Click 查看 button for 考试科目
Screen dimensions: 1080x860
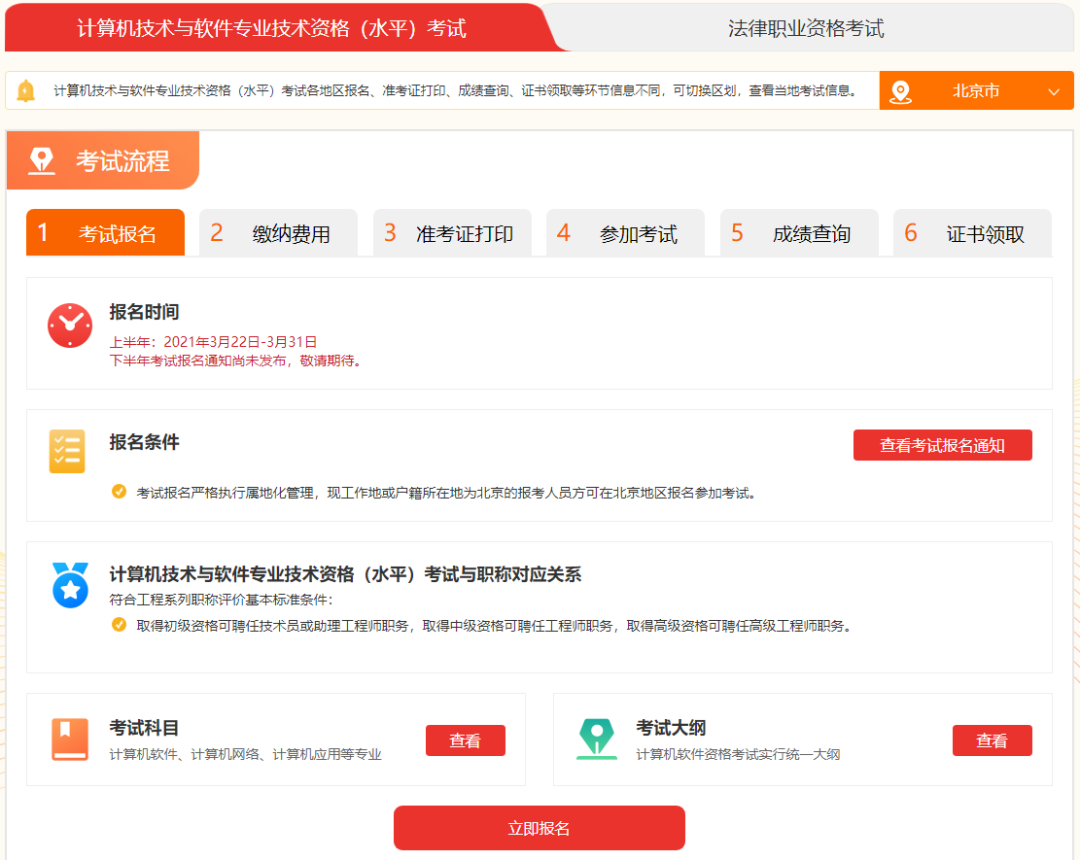pos(465,741)
